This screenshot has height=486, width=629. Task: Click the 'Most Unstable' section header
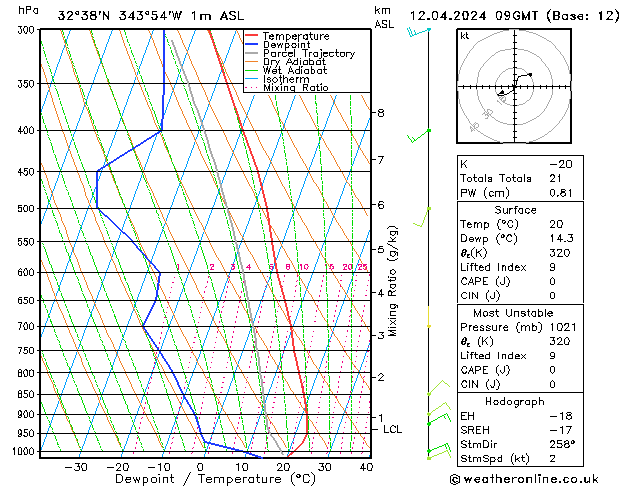(x=513, y=313)
